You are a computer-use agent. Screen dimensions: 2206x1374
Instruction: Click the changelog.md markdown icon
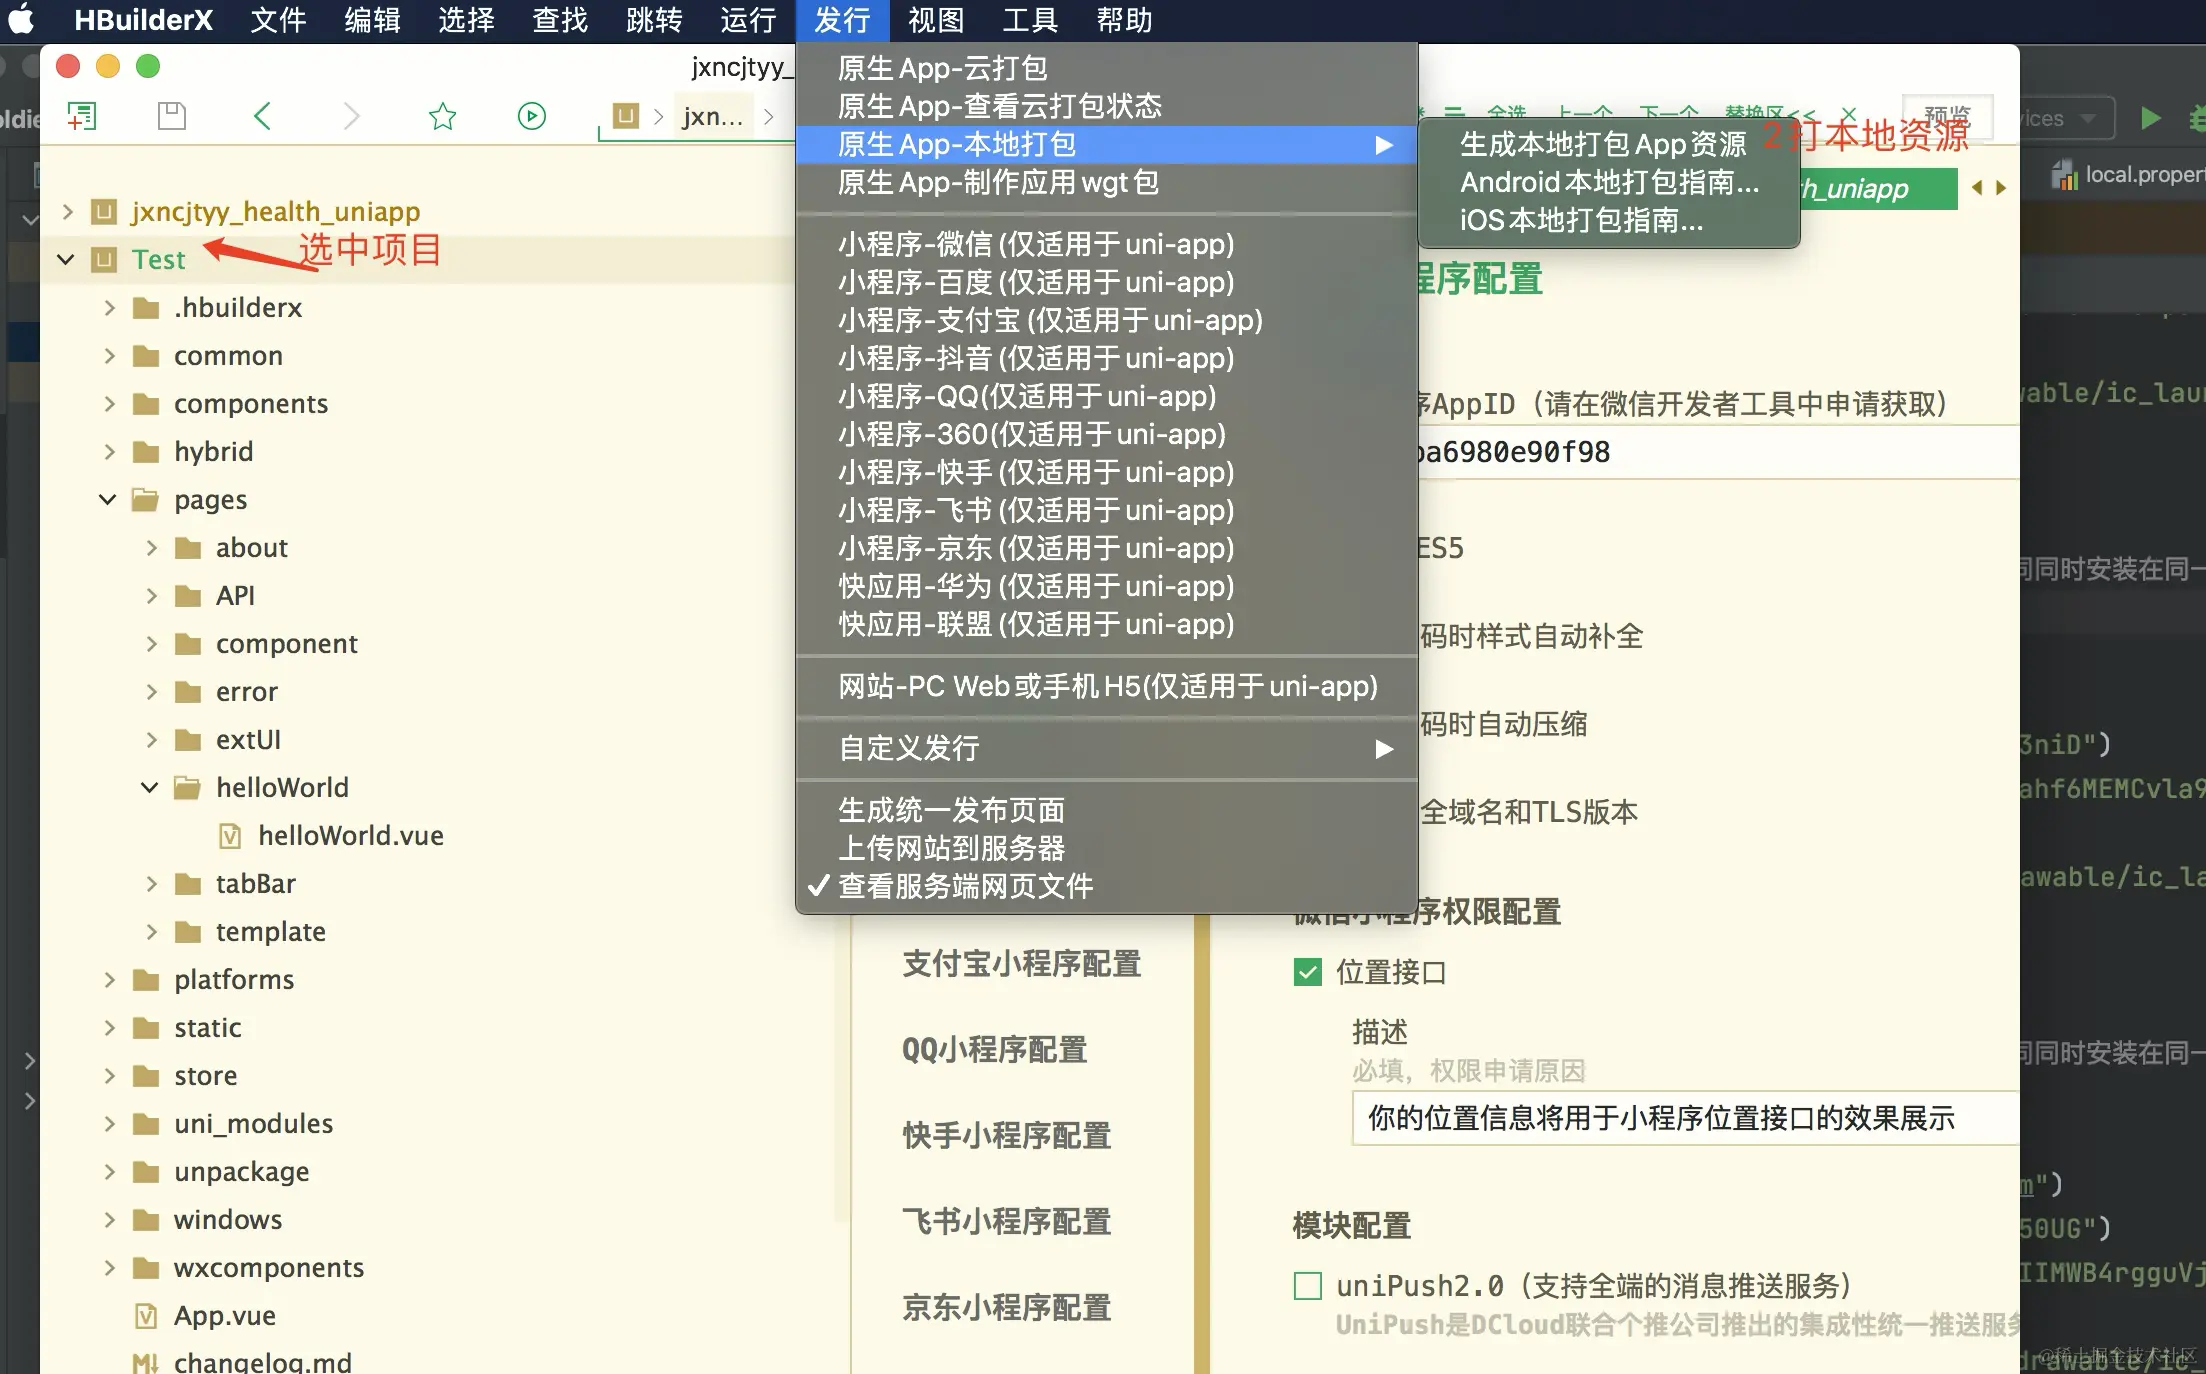146,1362
